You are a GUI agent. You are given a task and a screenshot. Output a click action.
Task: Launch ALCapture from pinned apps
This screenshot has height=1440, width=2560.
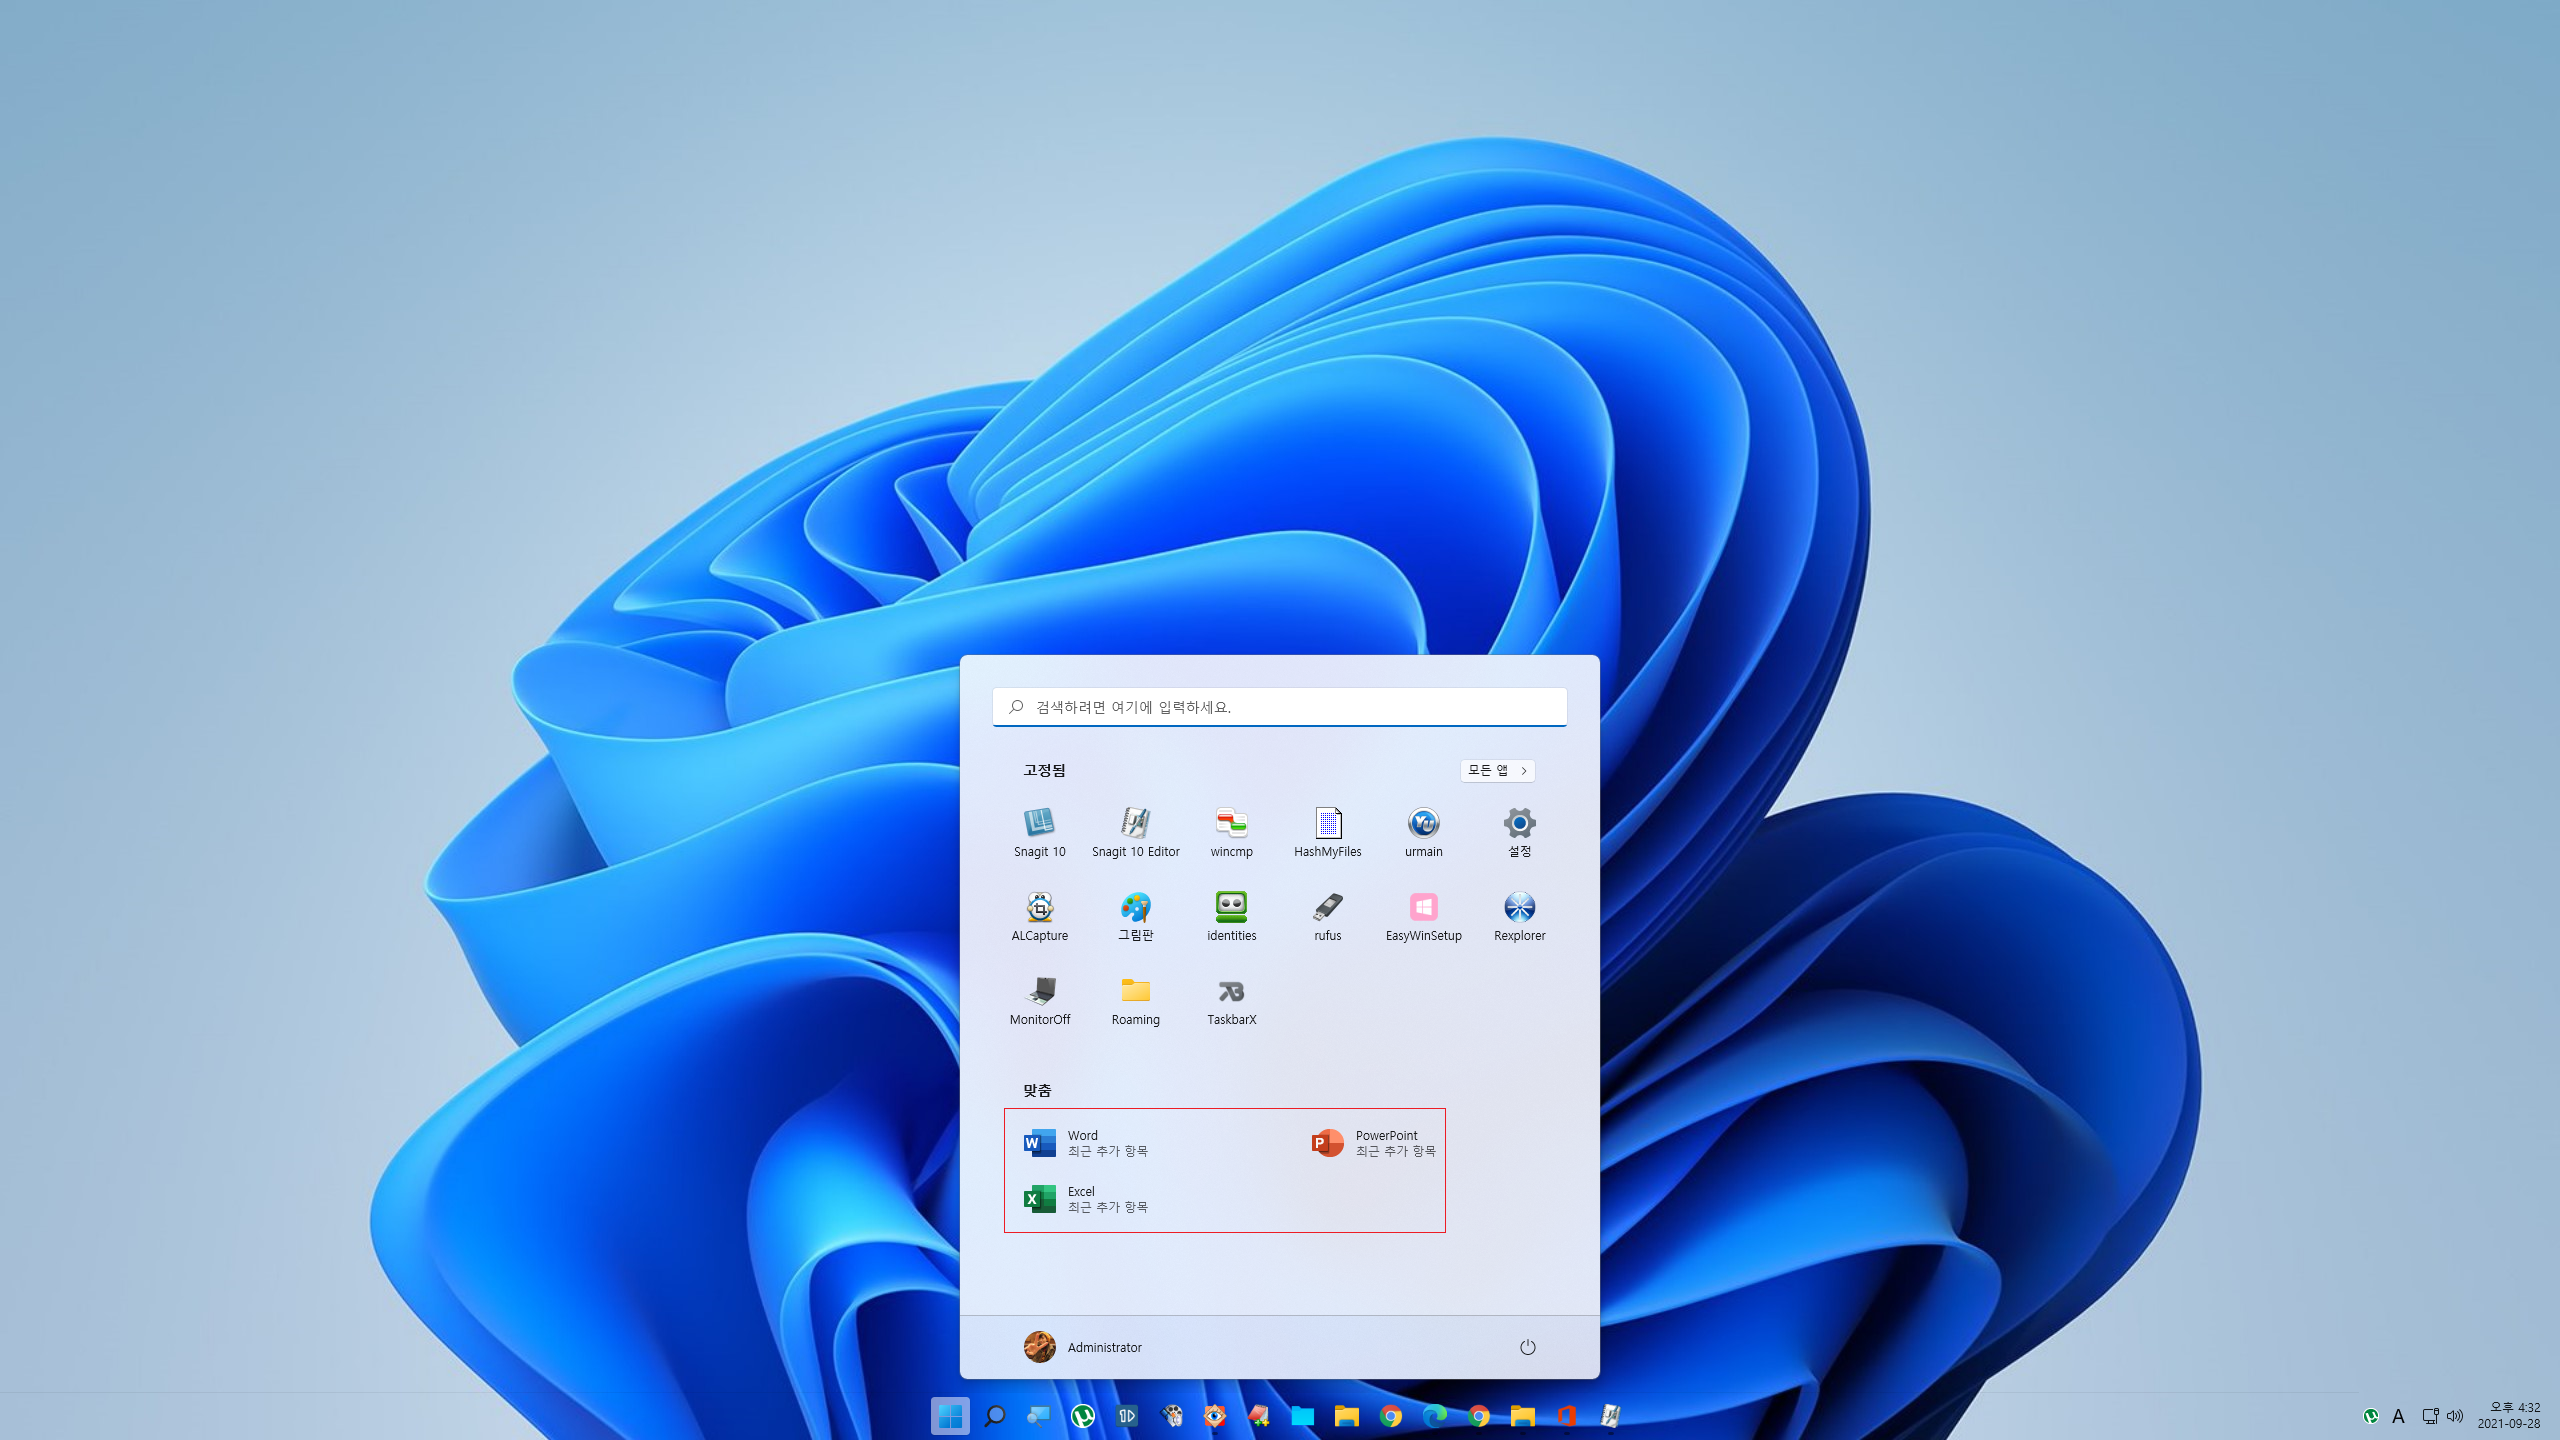coord(1039,915)
